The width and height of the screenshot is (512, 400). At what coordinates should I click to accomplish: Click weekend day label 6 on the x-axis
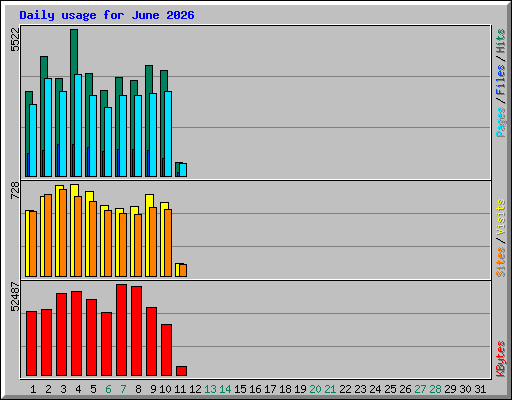(x=108, y=389)
